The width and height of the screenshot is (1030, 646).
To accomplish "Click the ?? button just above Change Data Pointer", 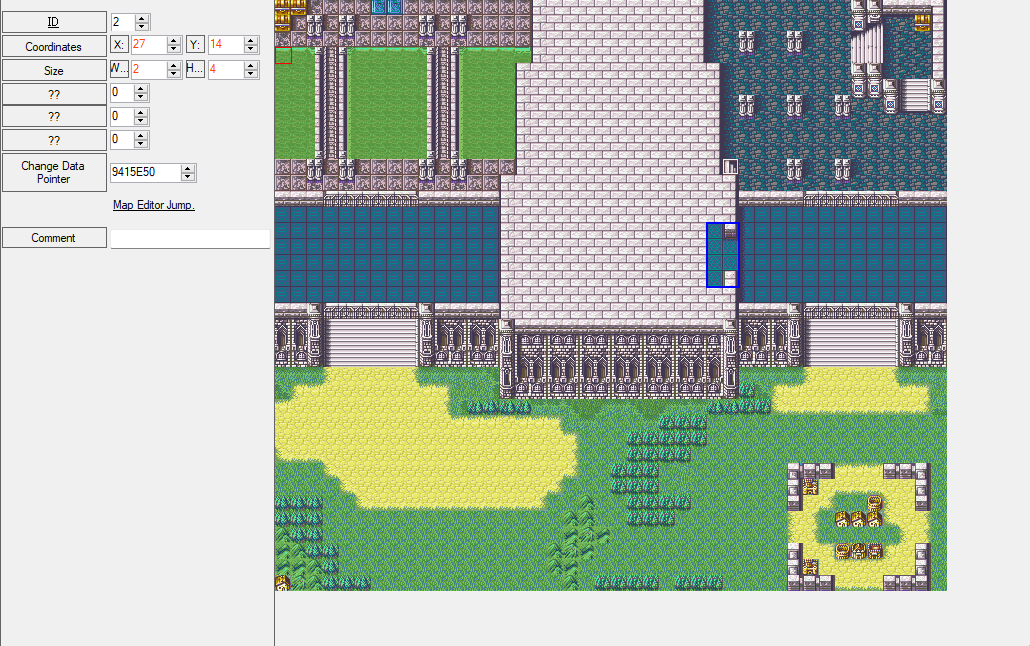I will (x=54, y=140).
